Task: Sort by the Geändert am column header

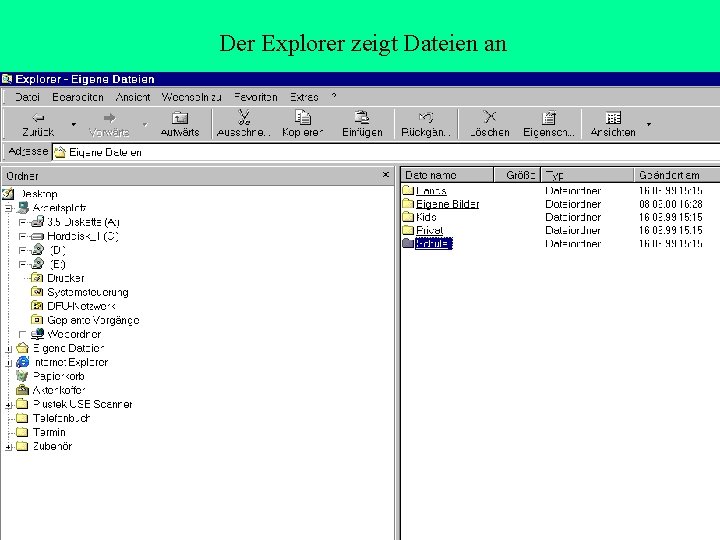Action: point(677,175)
